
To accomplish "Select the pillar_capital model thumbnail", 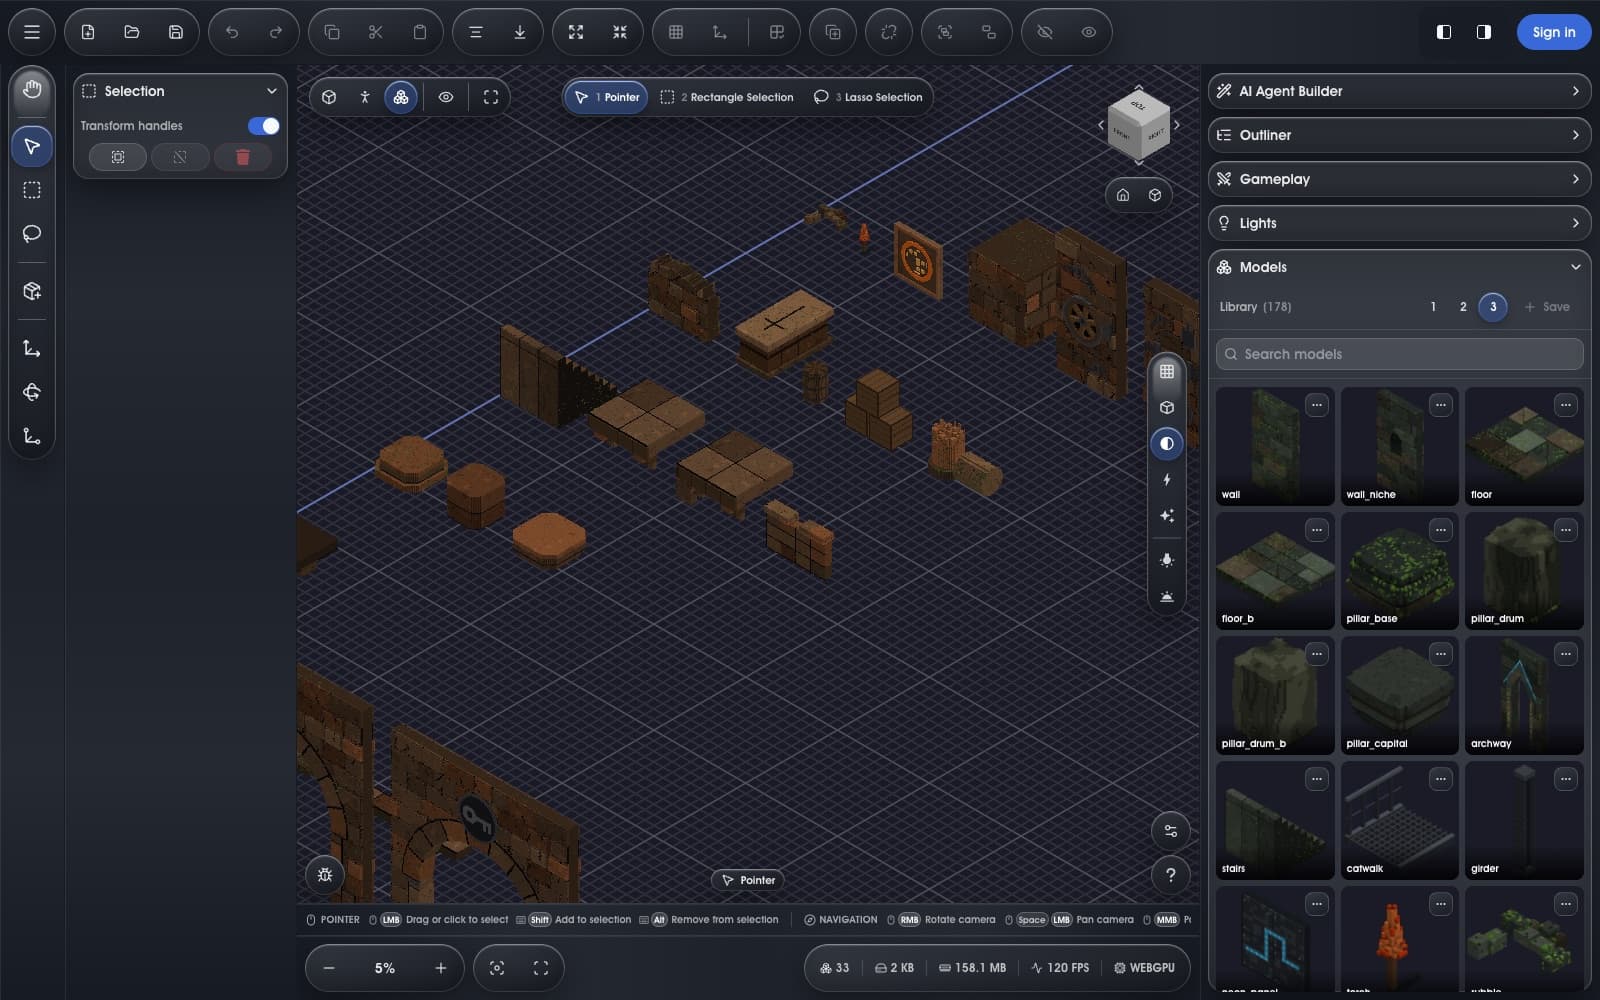I will tap(1399, 695).
